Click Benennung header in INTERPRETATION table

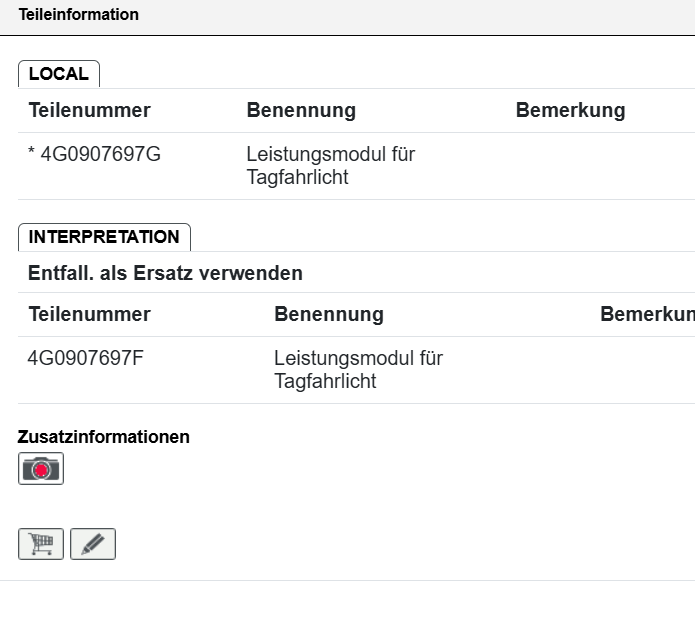(328, 315)
